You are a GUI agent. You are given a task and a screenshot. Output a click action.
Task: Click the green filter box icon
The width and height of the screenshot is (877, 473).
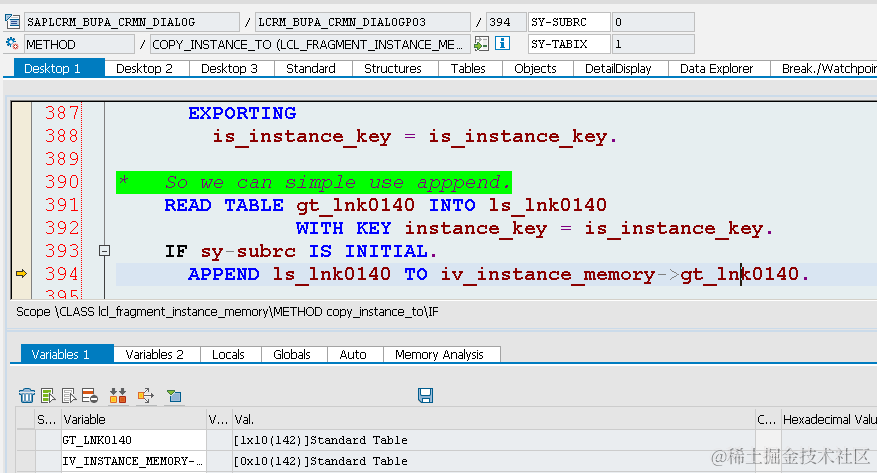174,396
